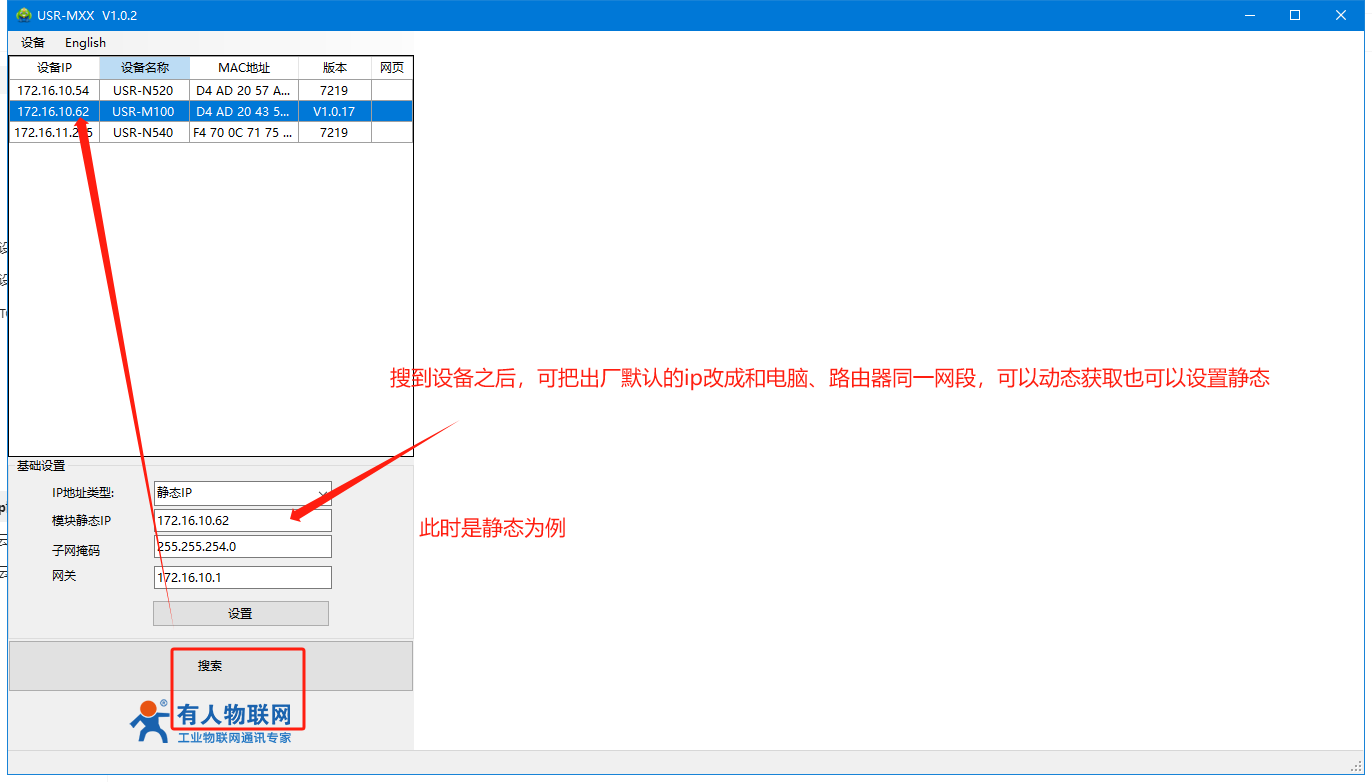Switch language via the English menu
This screenshot has width=1372, height=782.
tap(85, 43)
